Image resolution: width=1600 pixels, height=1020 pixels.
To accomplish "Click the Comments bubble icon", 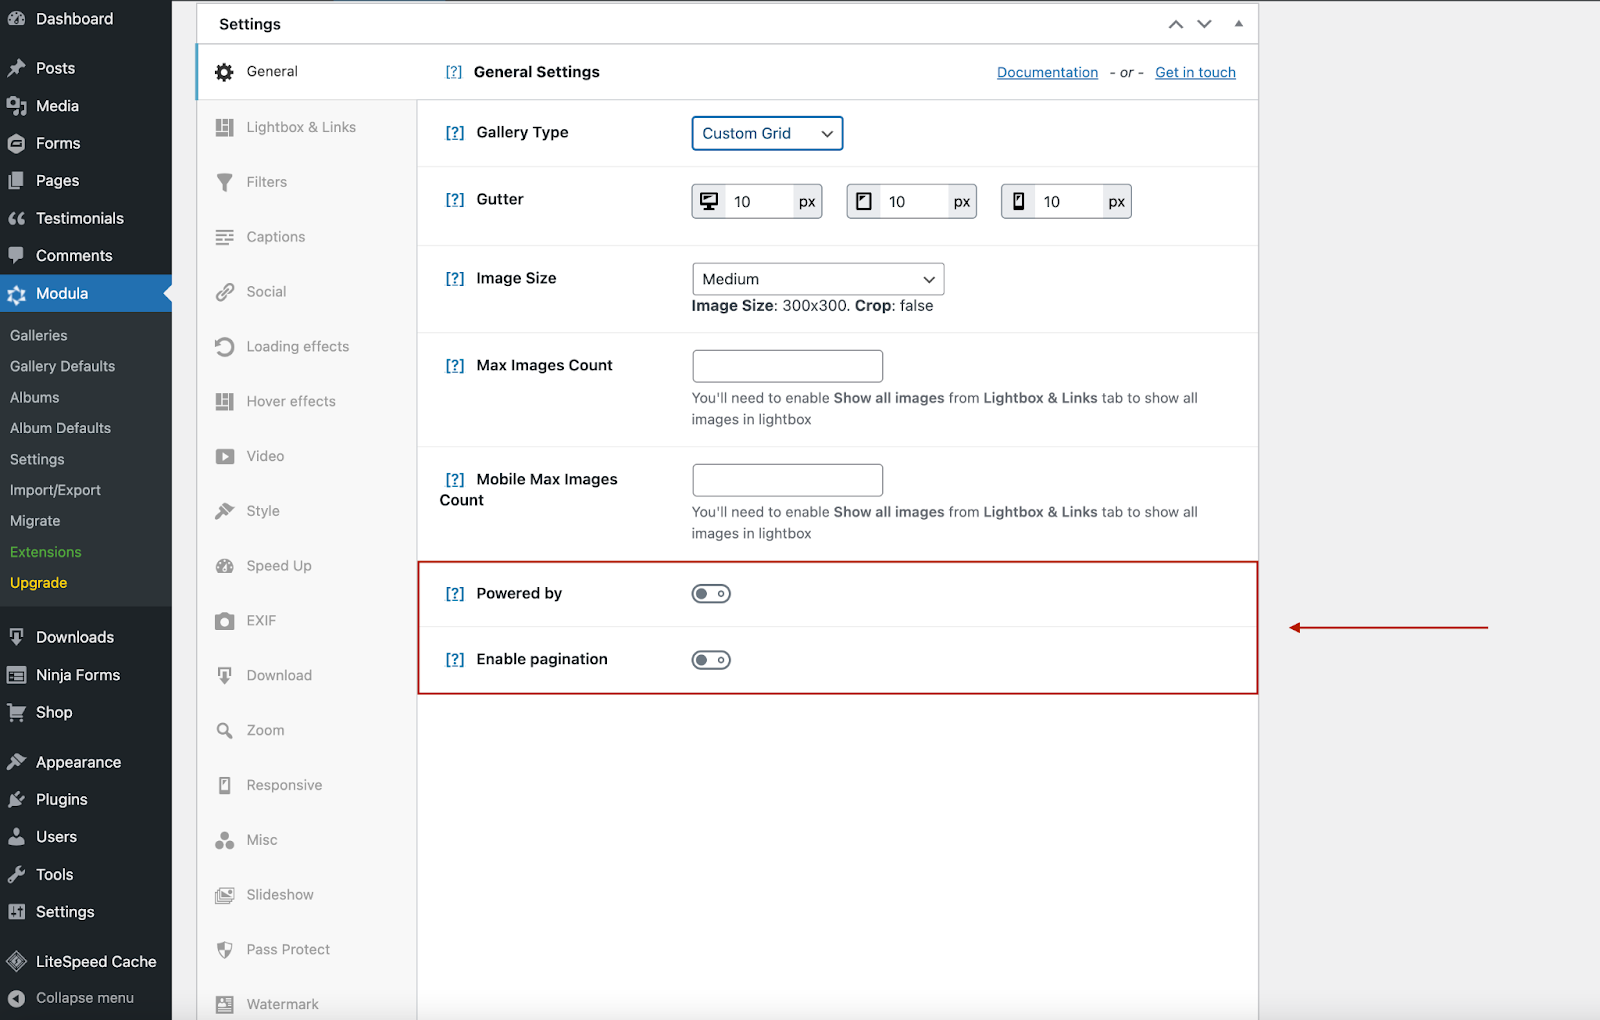I will [16, 256].
